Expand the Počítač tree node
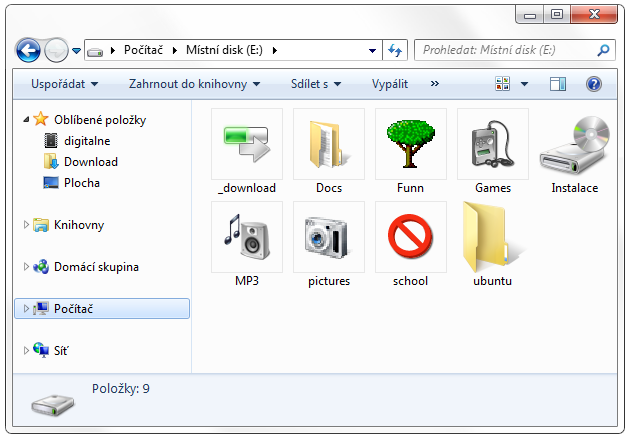Screen dimensions: 630x436 (26, 308)
